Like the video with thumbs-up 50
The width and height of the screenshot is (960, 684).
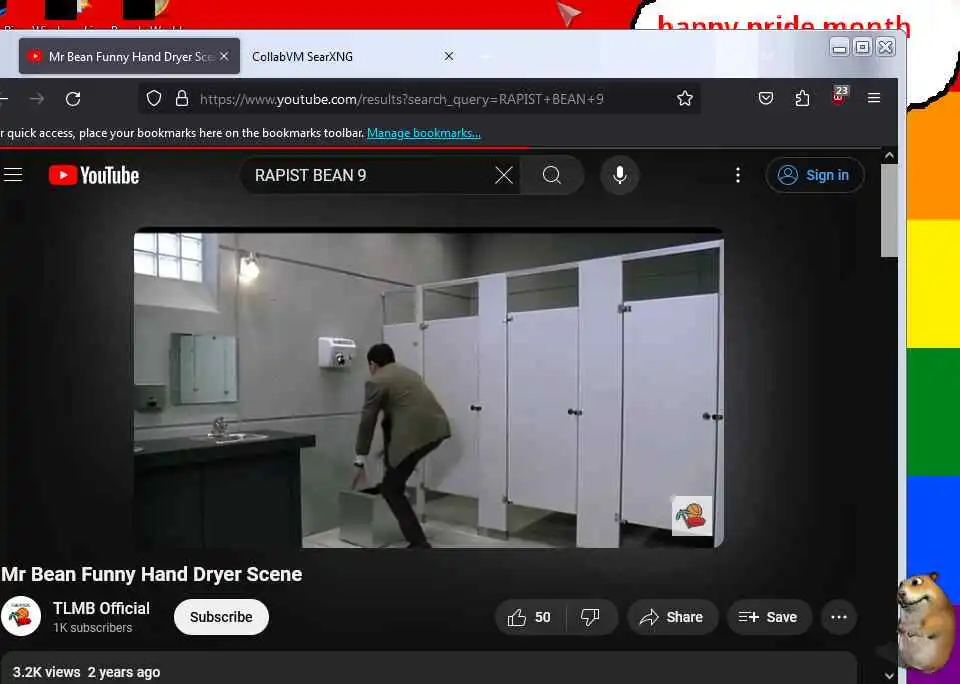coord(529,617)
